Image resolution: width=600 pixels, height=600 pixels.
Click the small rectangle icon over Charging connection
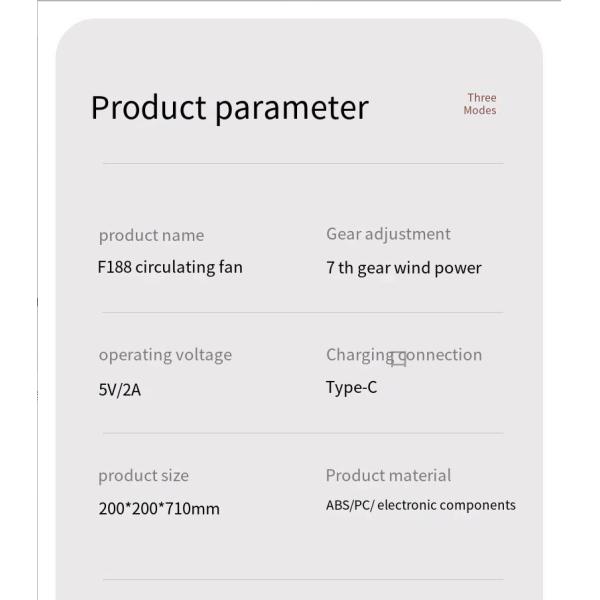click(x=399, y=359)
